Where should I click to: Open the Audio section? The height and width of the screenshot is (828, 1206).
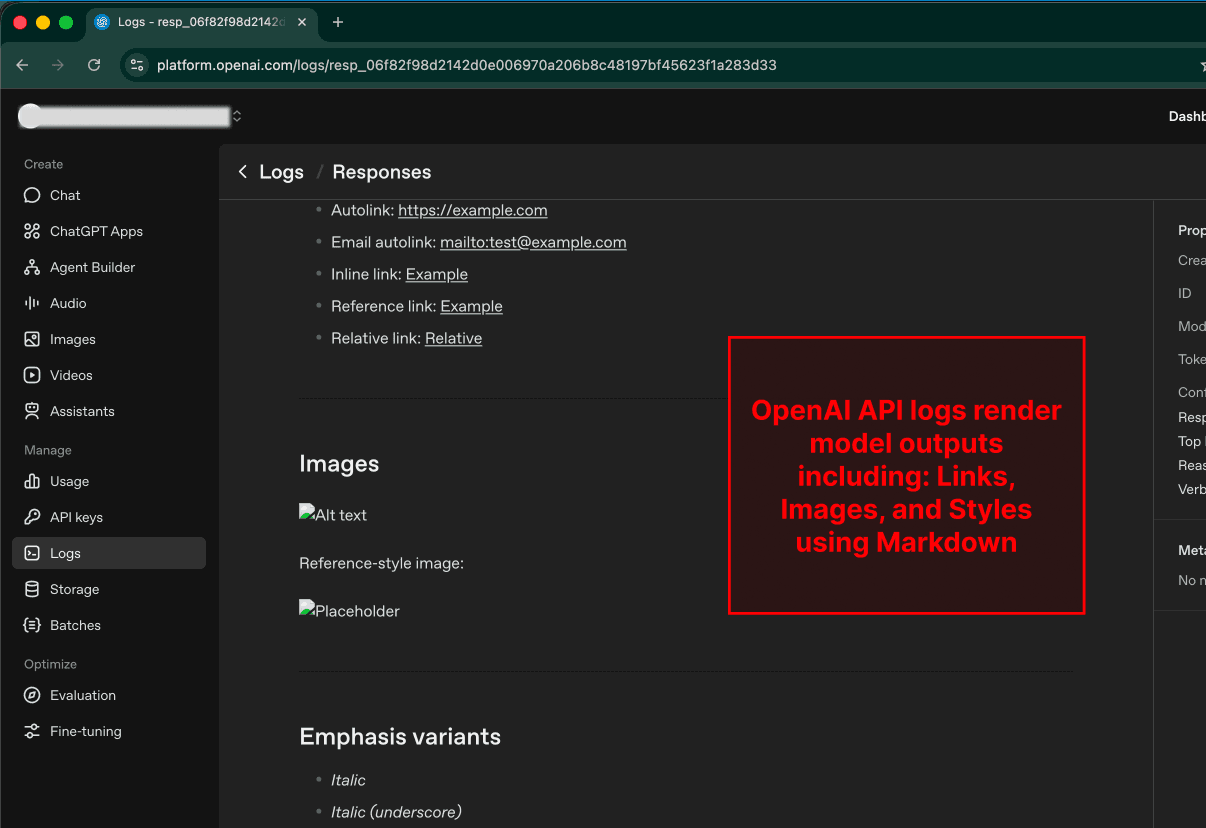66,303
